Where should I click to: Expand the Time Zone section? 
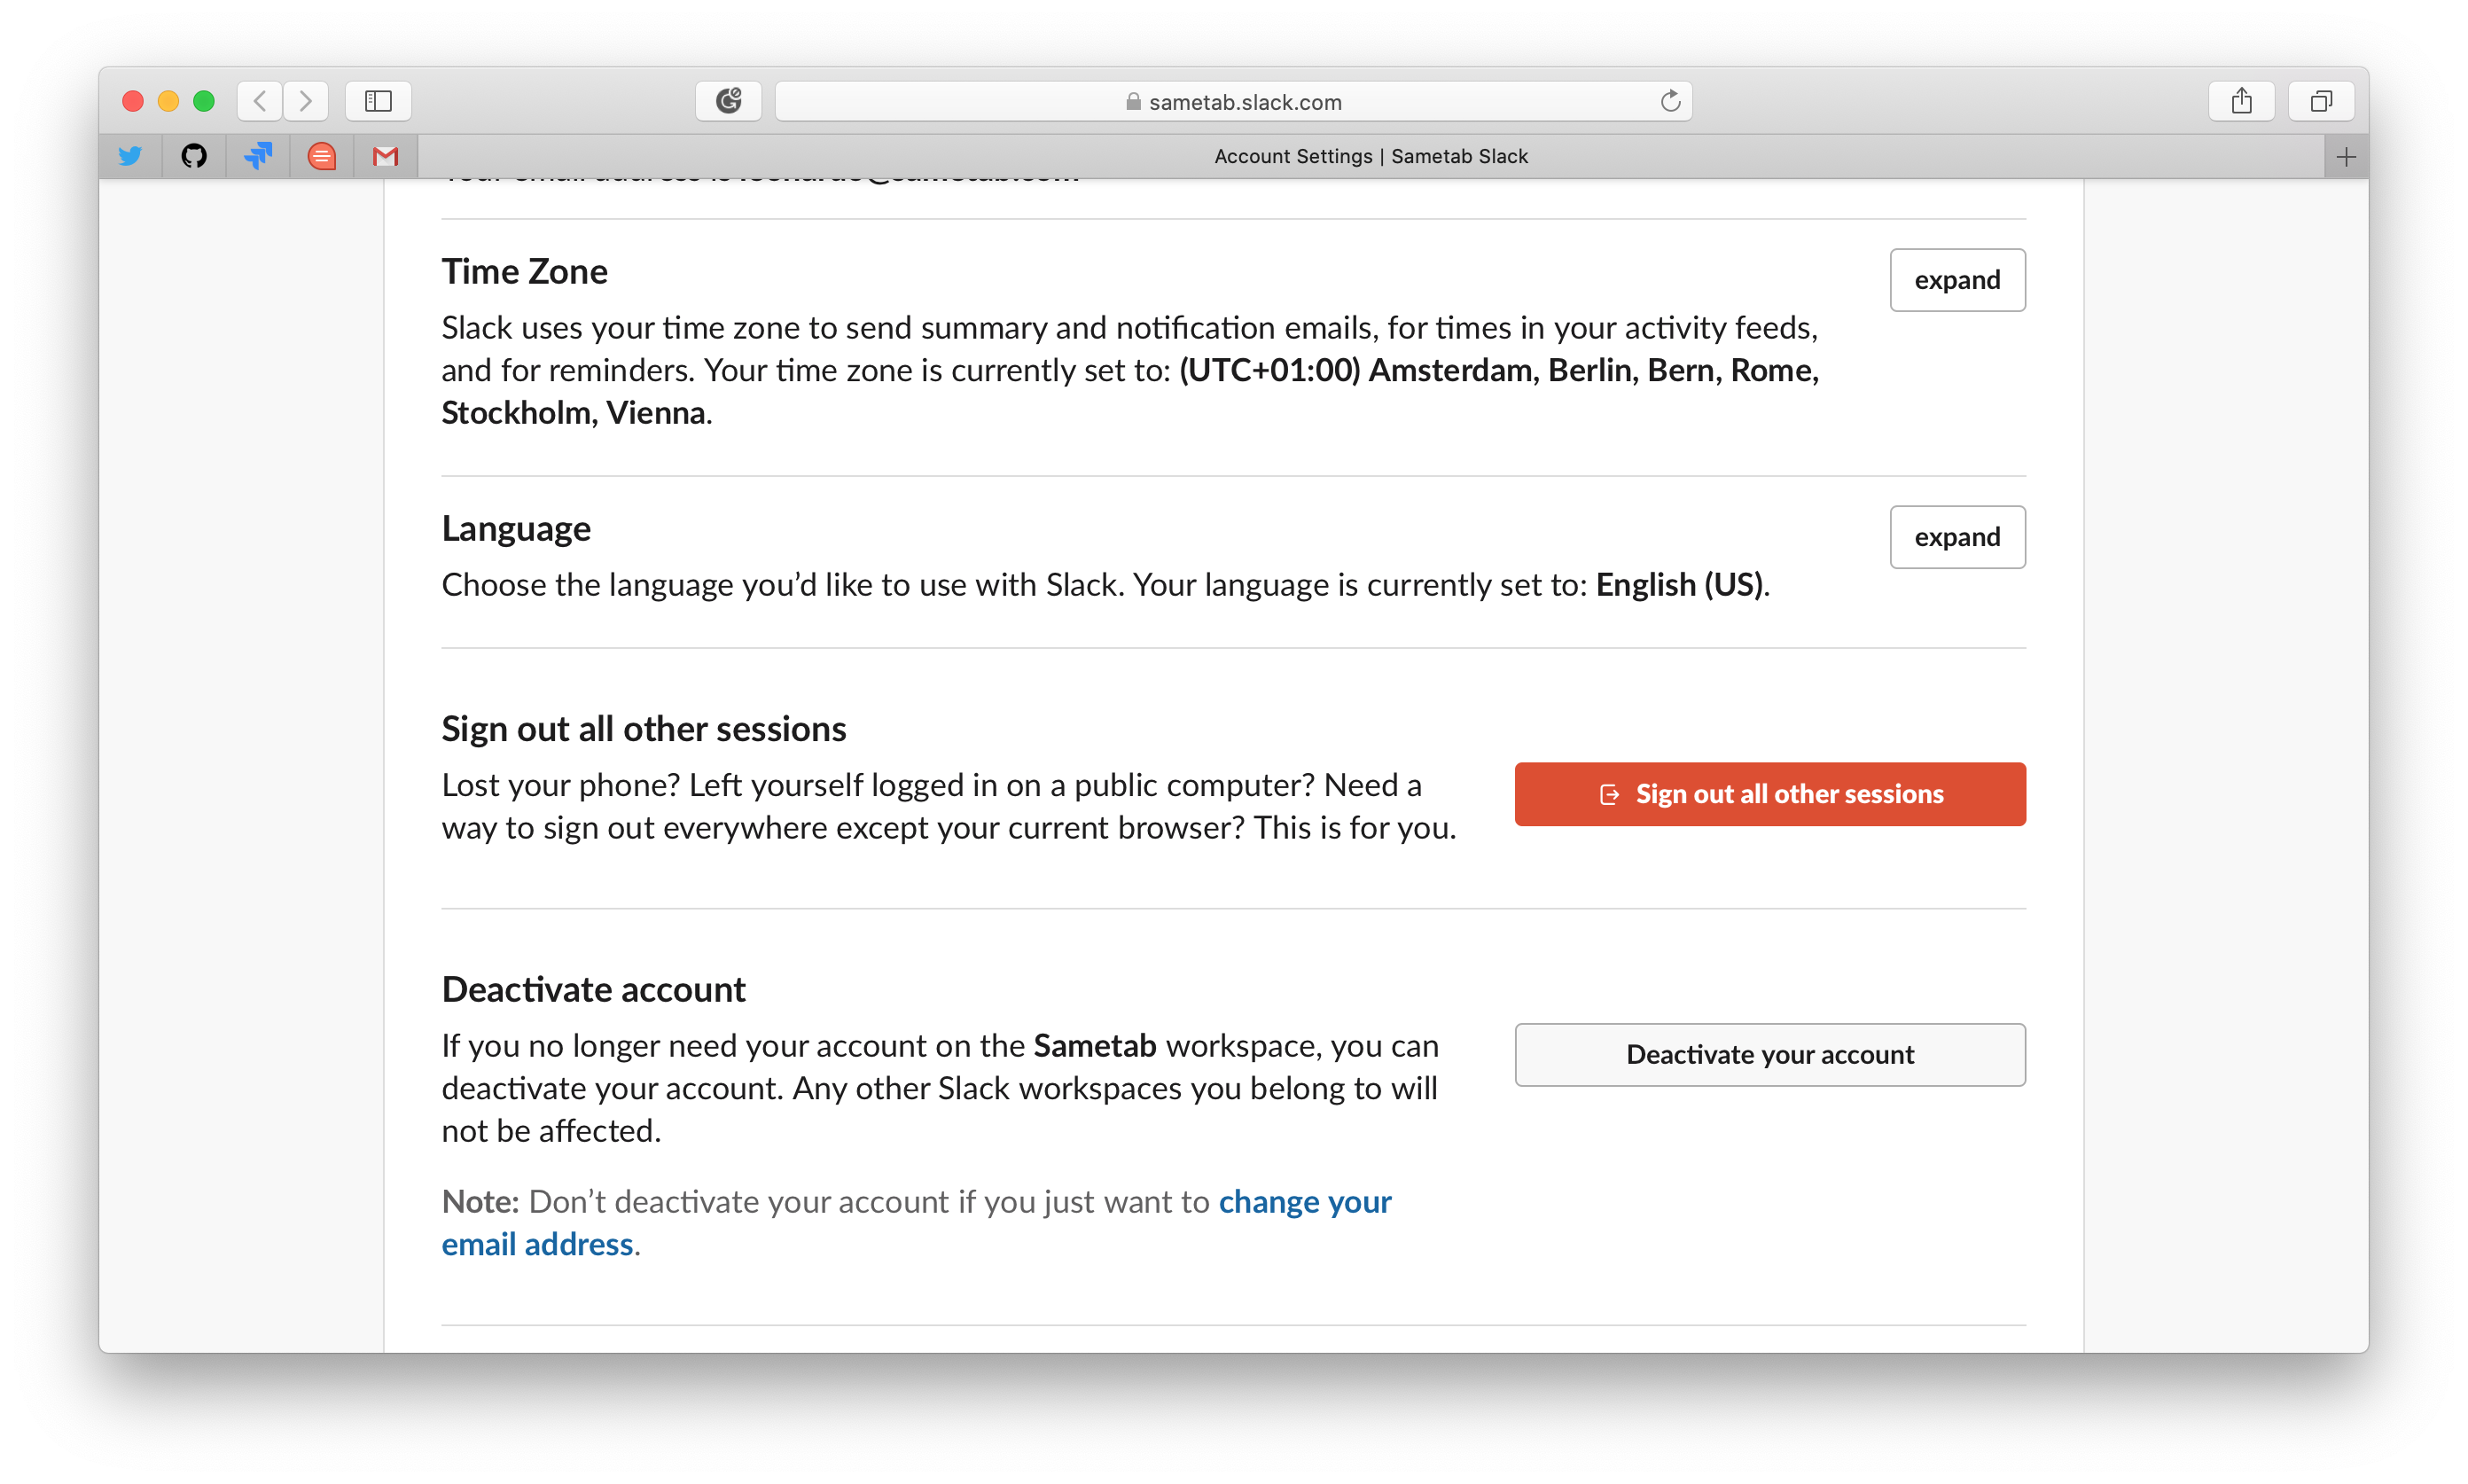(1957, 280)
